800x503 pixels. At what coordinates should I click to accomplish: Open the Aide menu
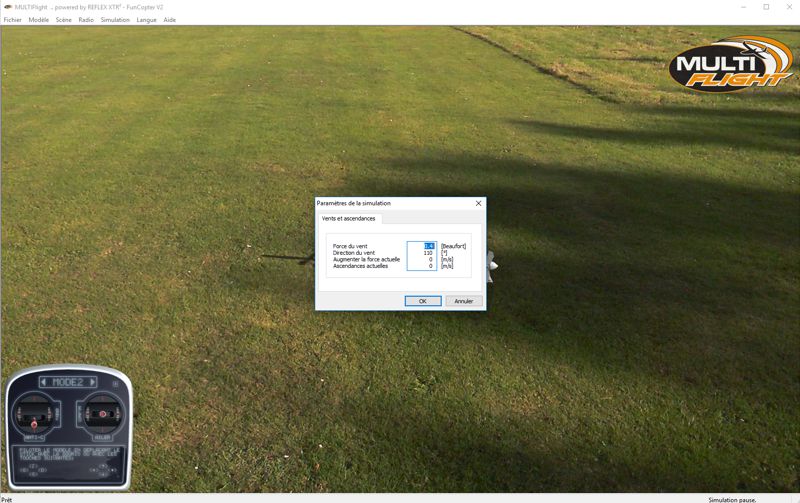[170, 20]
